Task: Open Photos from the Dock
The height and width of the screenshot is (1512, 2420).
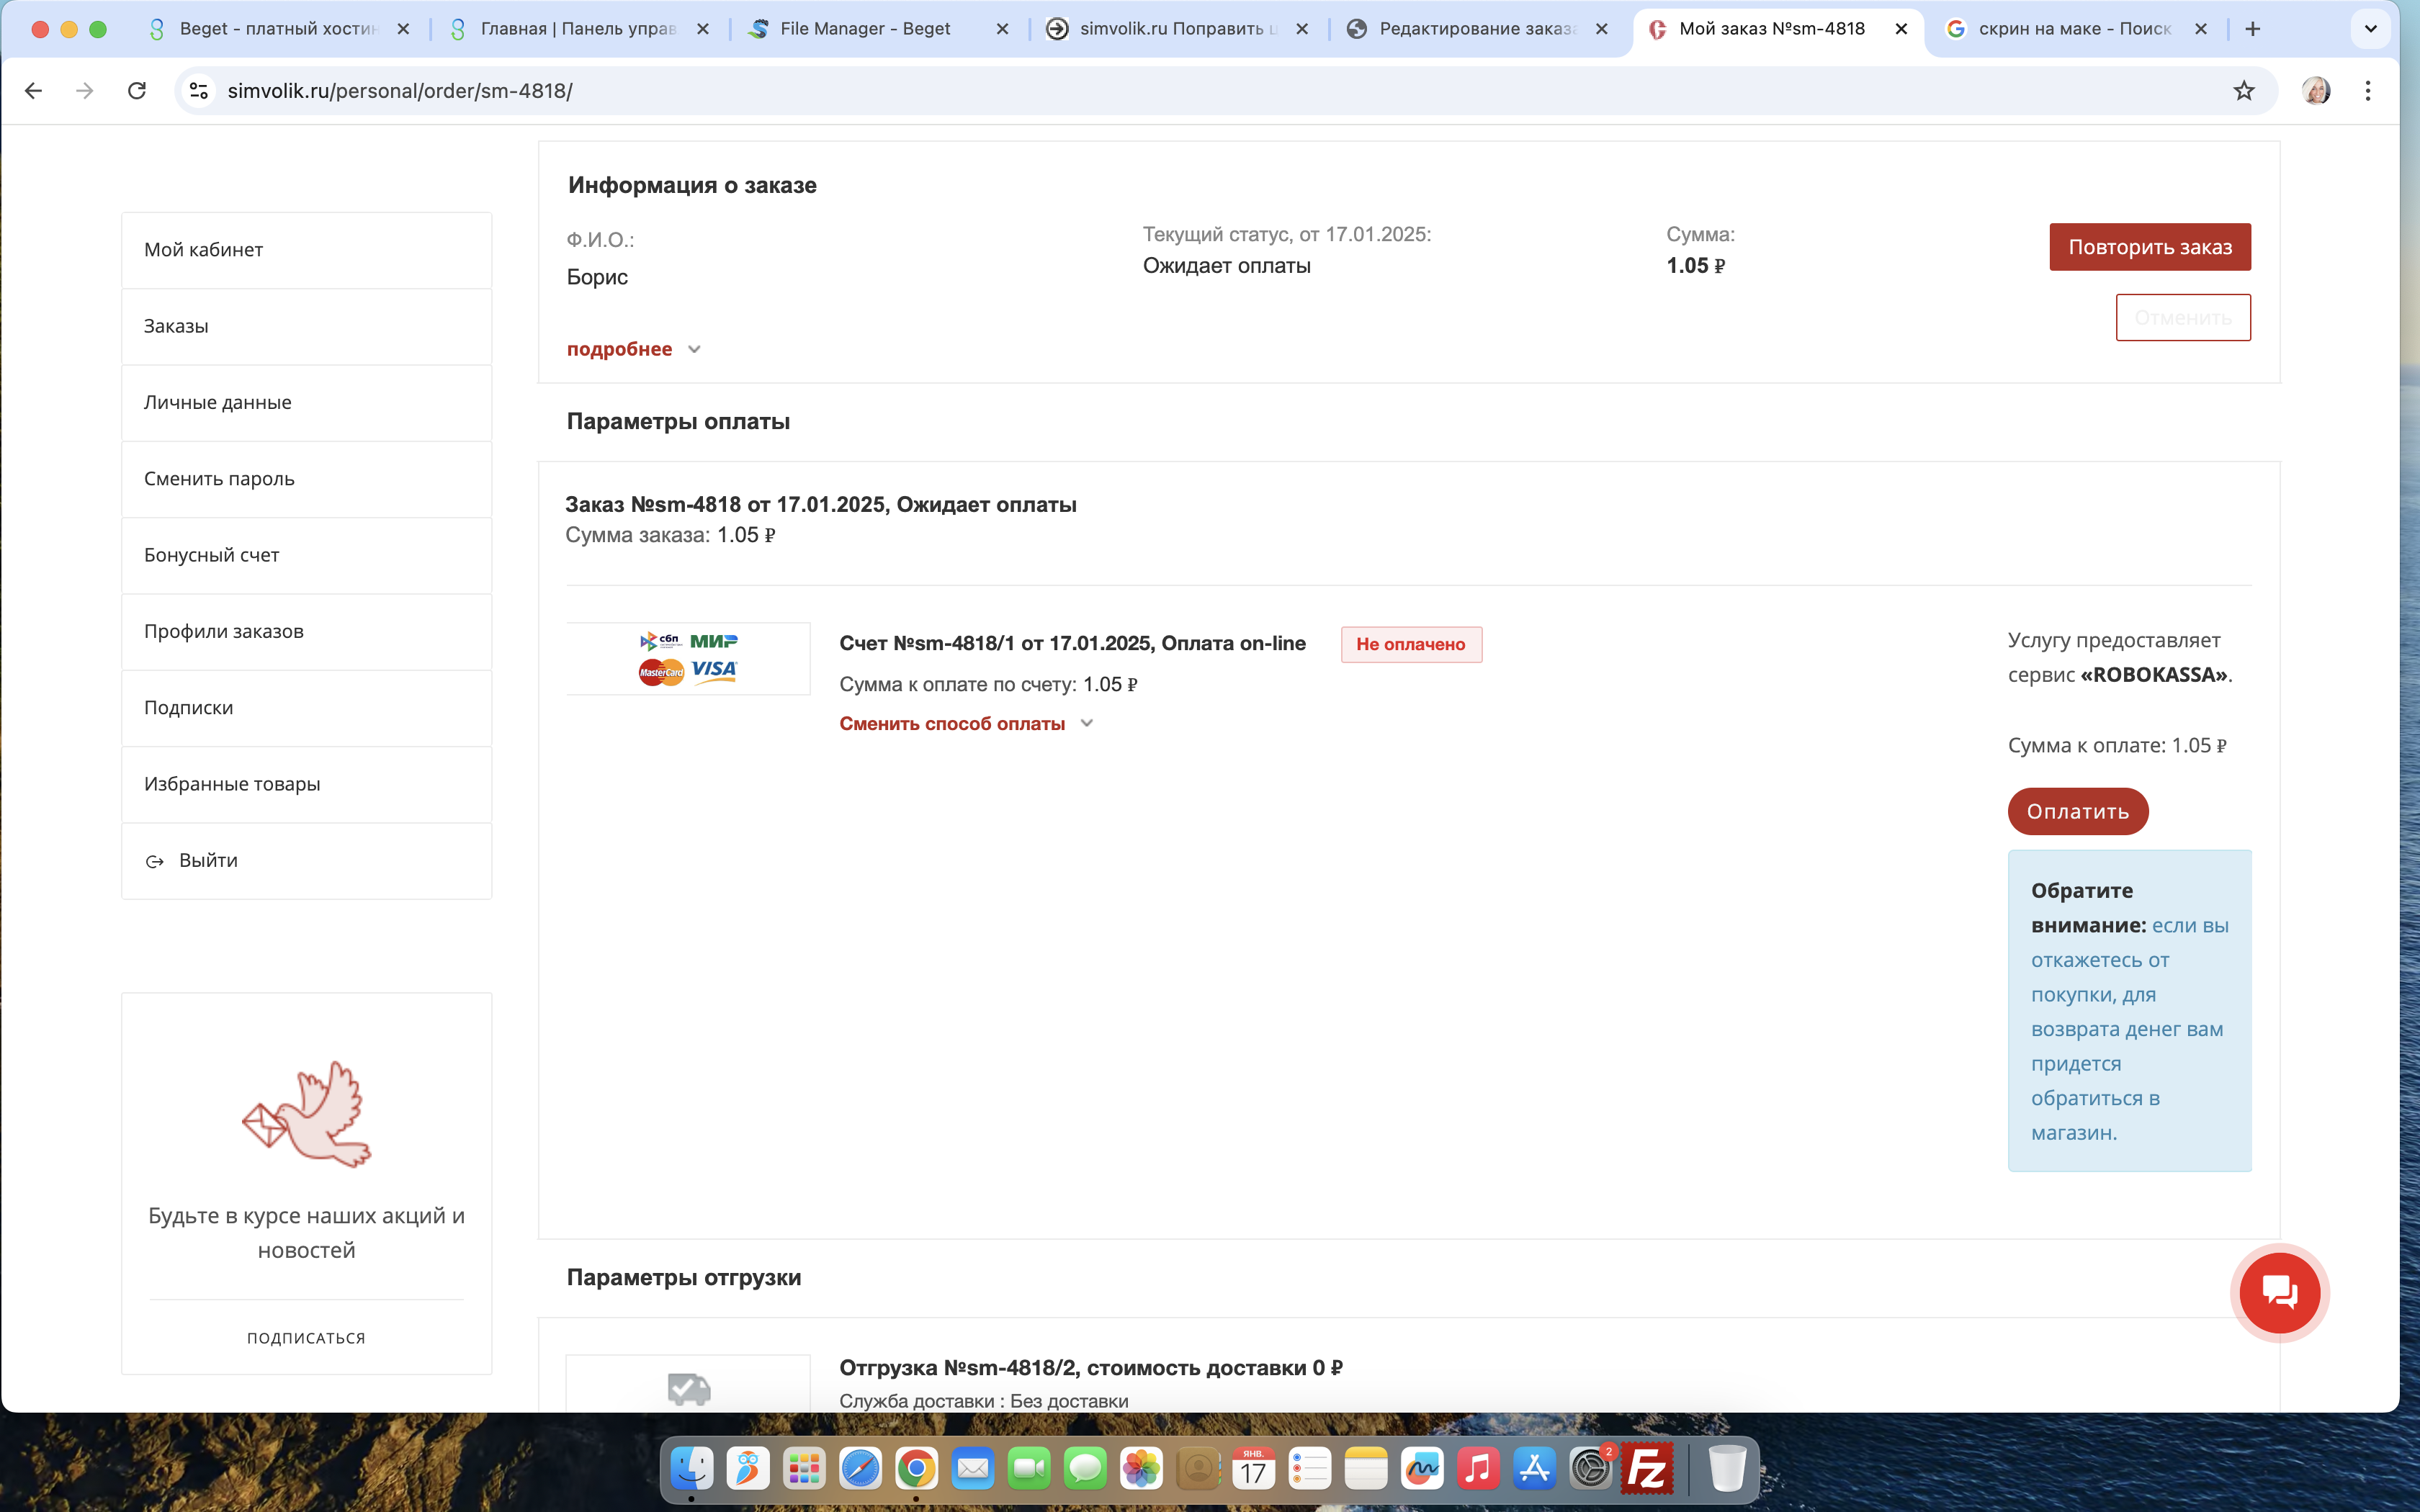Action: point(1141,1469)
